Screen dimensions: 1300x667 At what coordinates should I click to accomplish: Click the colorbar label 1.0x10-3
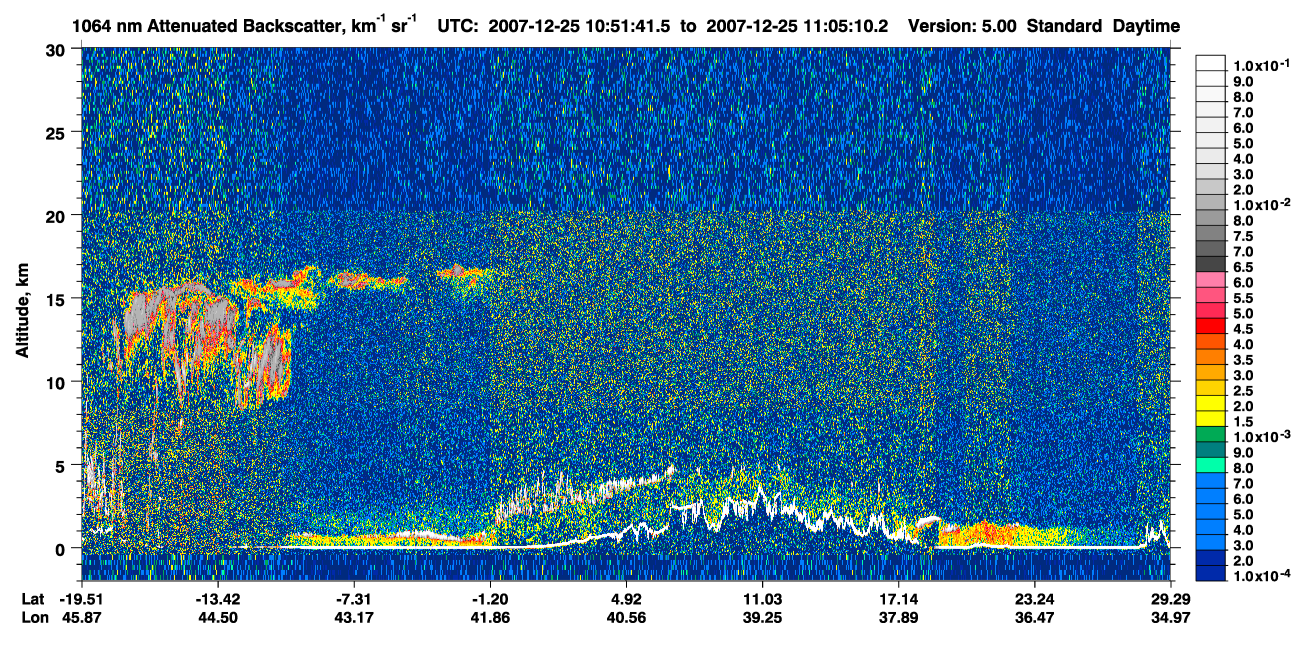(x=1263, y=436)
